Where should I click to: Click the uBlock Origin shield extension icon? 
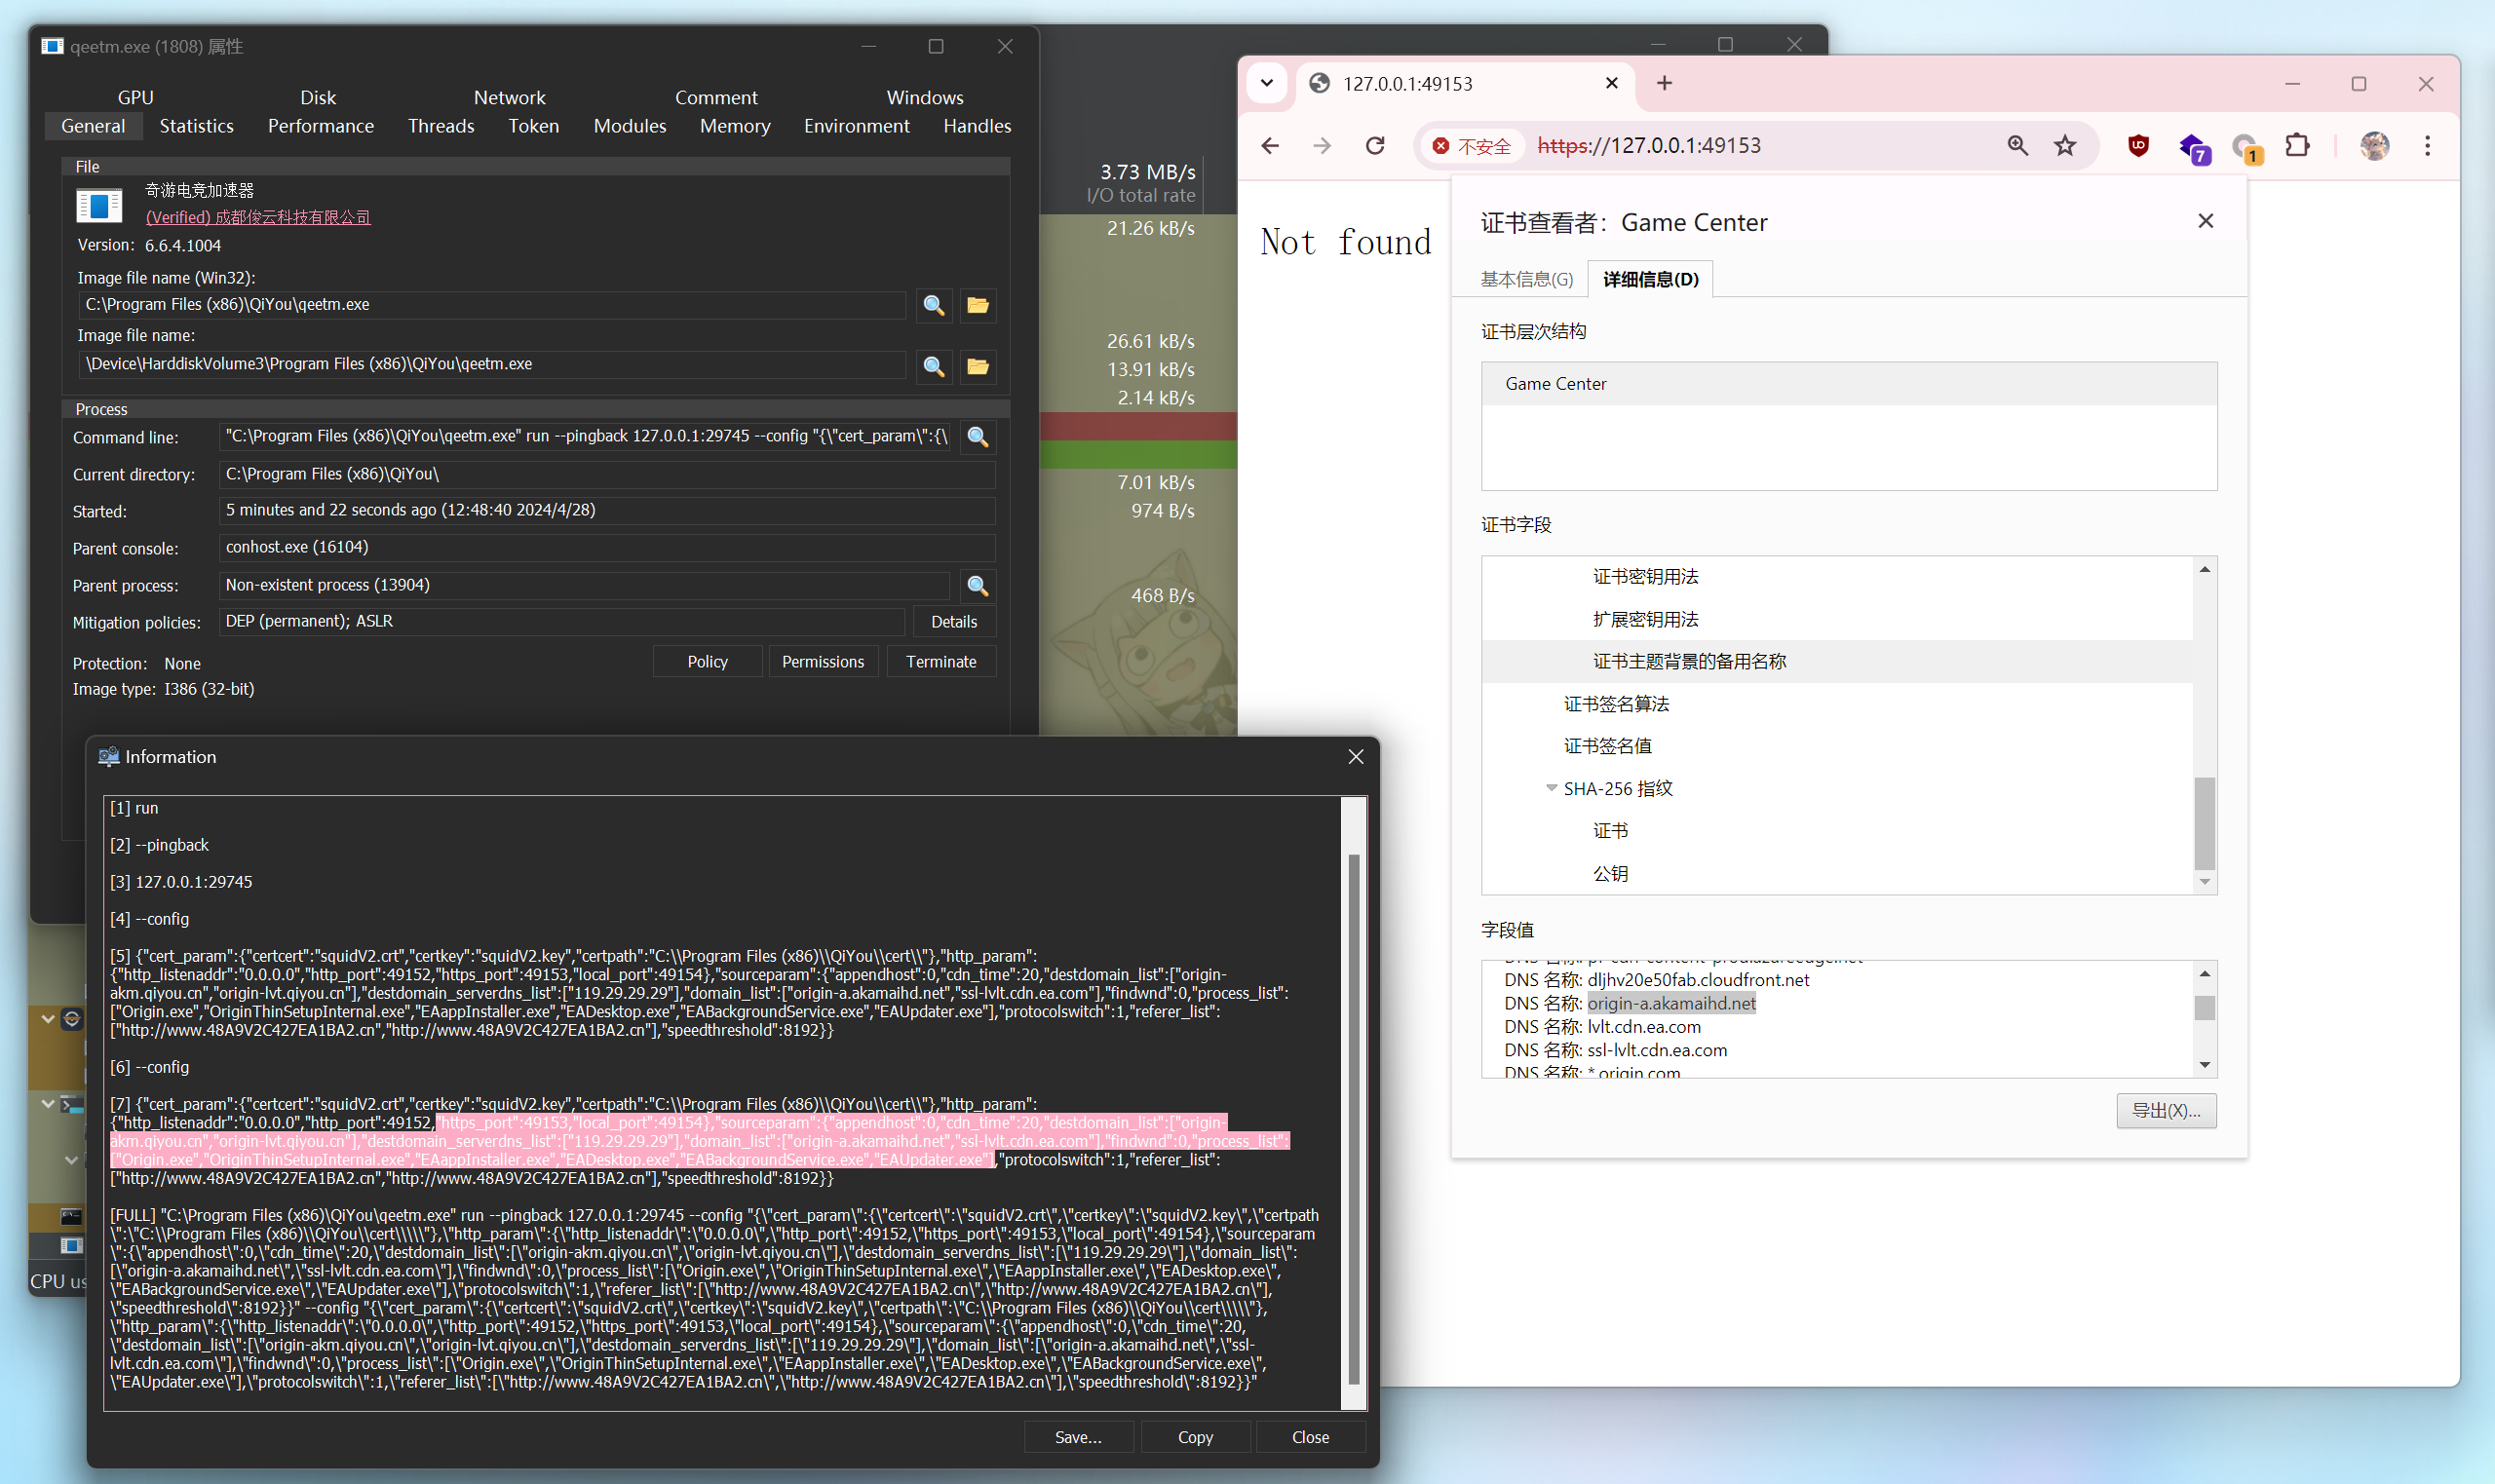pos(2138,146)
